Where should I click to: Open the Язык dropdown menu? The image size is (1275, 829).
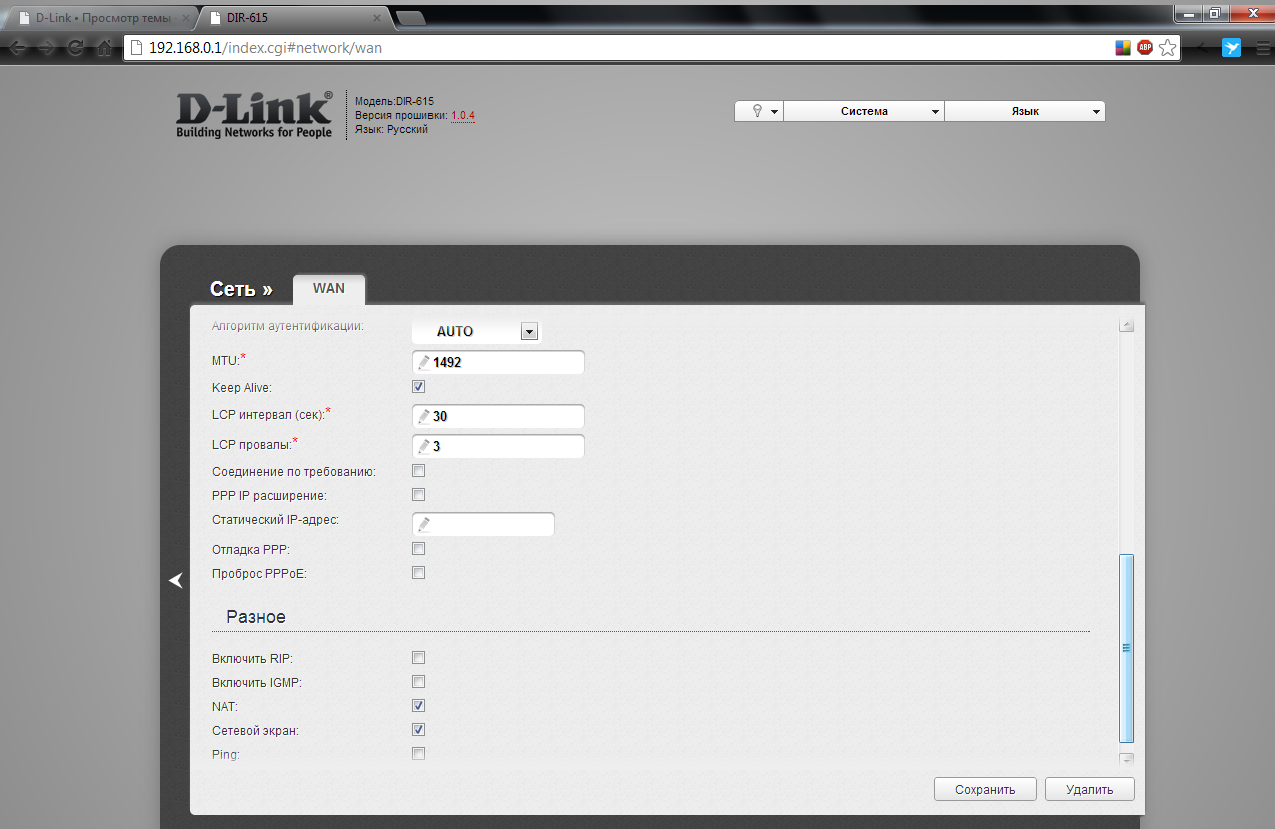[x=1025, y=111]
